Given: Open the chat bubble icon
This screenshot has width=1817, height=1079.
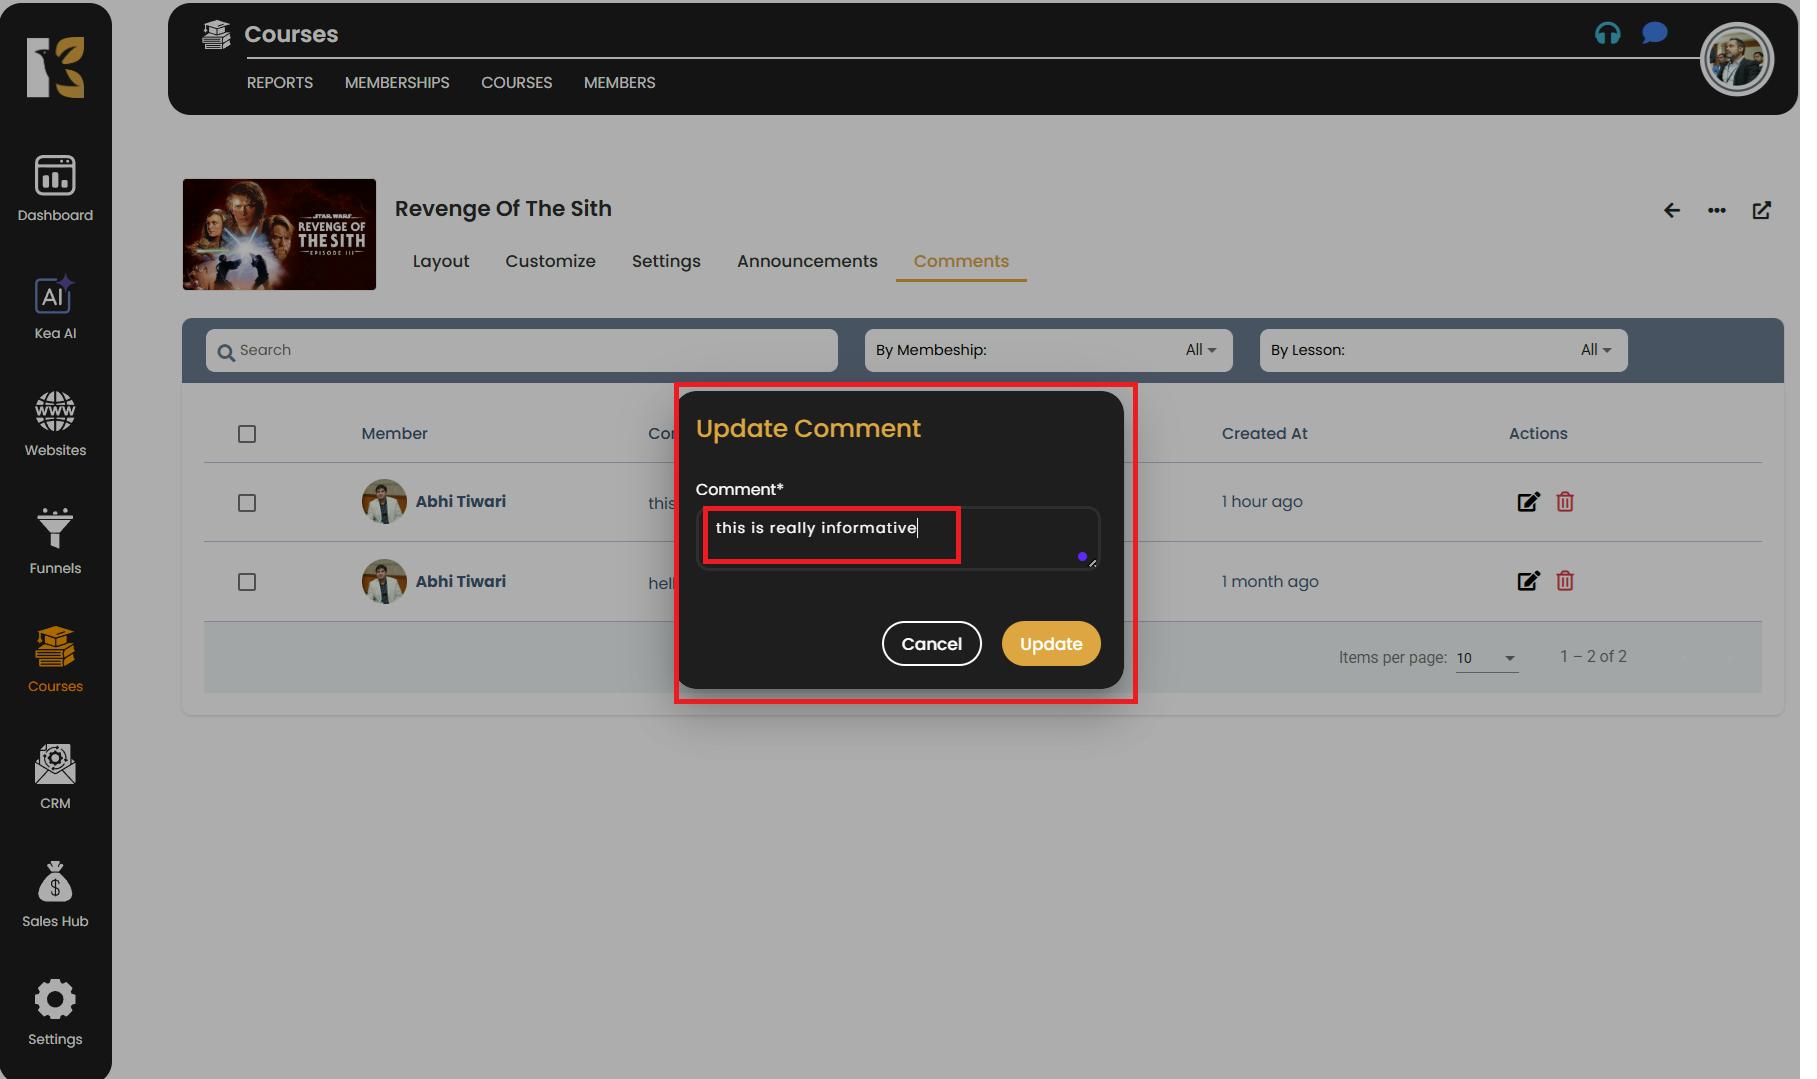Looking at the screenshot, I should (x=1654, y=34).
